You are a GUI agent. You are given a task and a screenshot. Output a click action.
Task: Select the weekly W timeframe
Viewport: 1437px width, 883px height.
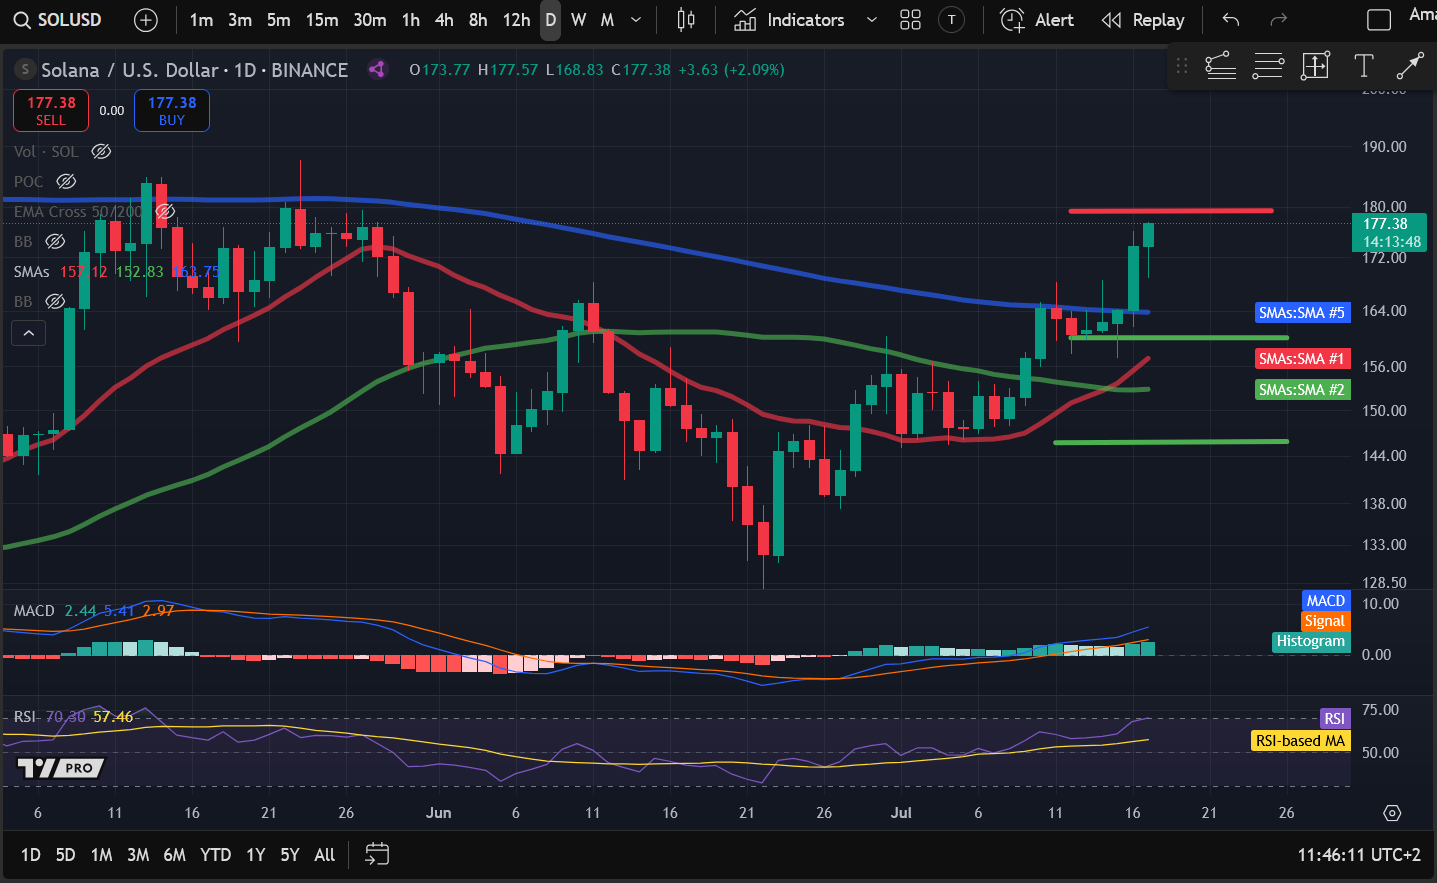(x=578, y=20)
